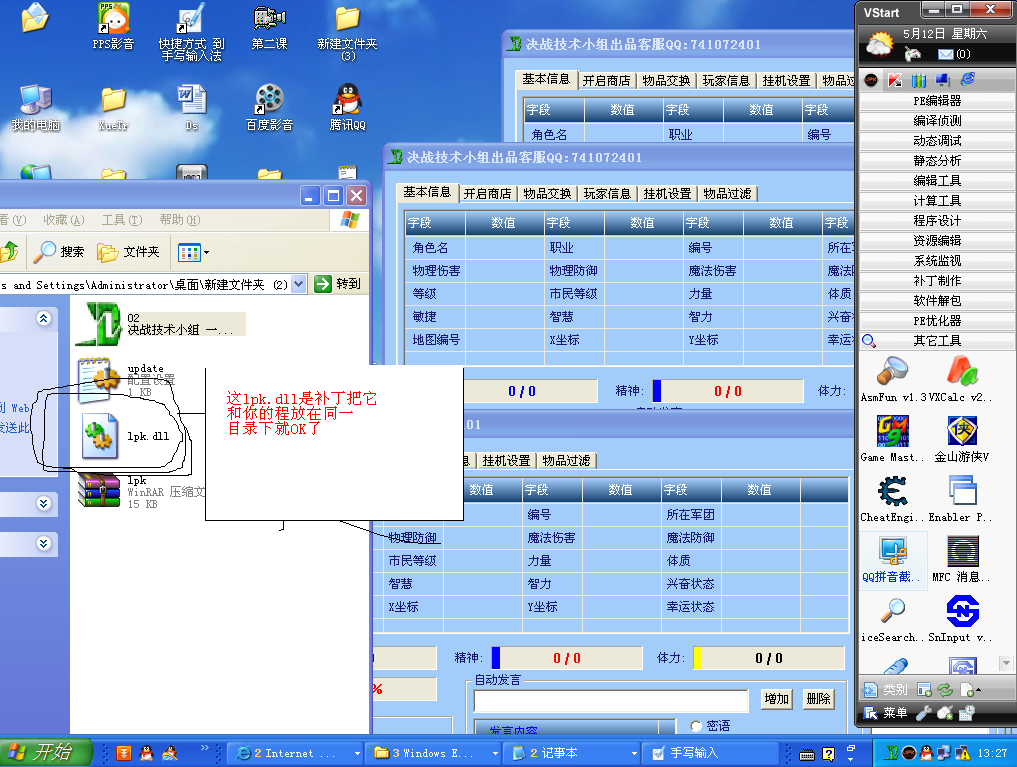Open the 收藏(A) menu in Explorer
The image size is (1017, 767).
pyautogui.click(x=64, y=220)
